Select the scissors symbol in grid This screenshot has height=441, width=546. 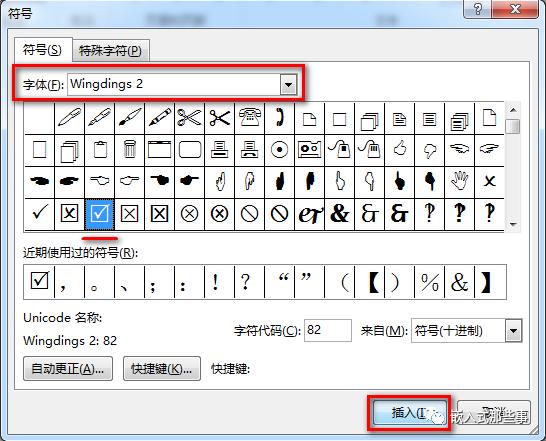pyautogui.click(x=190, y=118)
